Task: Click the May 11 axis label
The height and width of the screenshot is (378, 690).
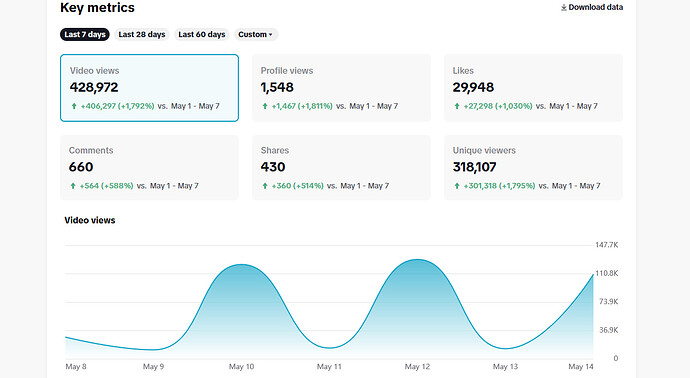Action: 329,367
